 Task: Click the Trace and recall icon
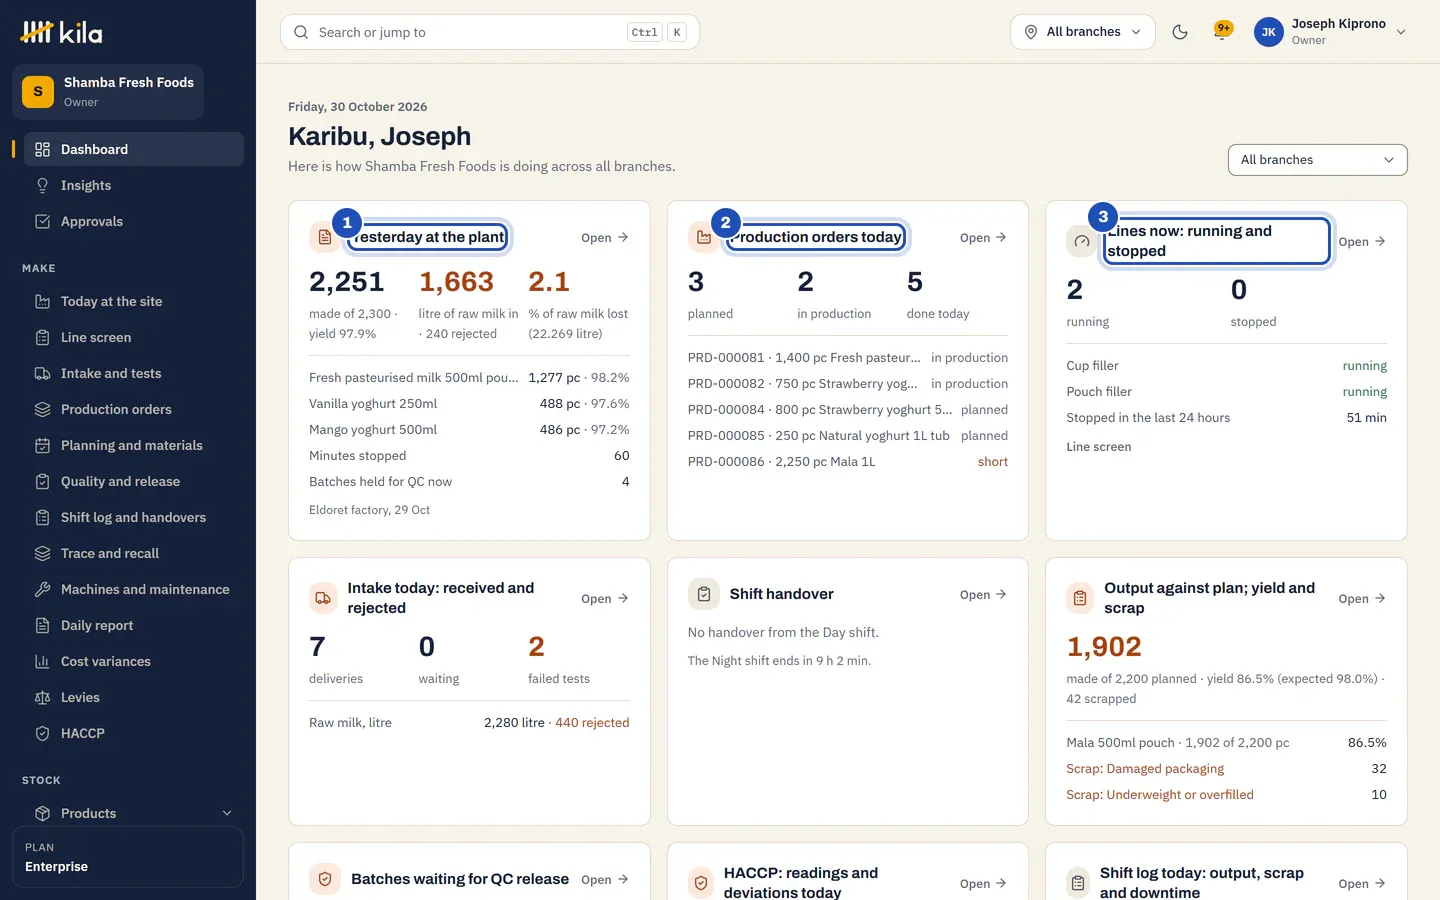click(42, 553)
